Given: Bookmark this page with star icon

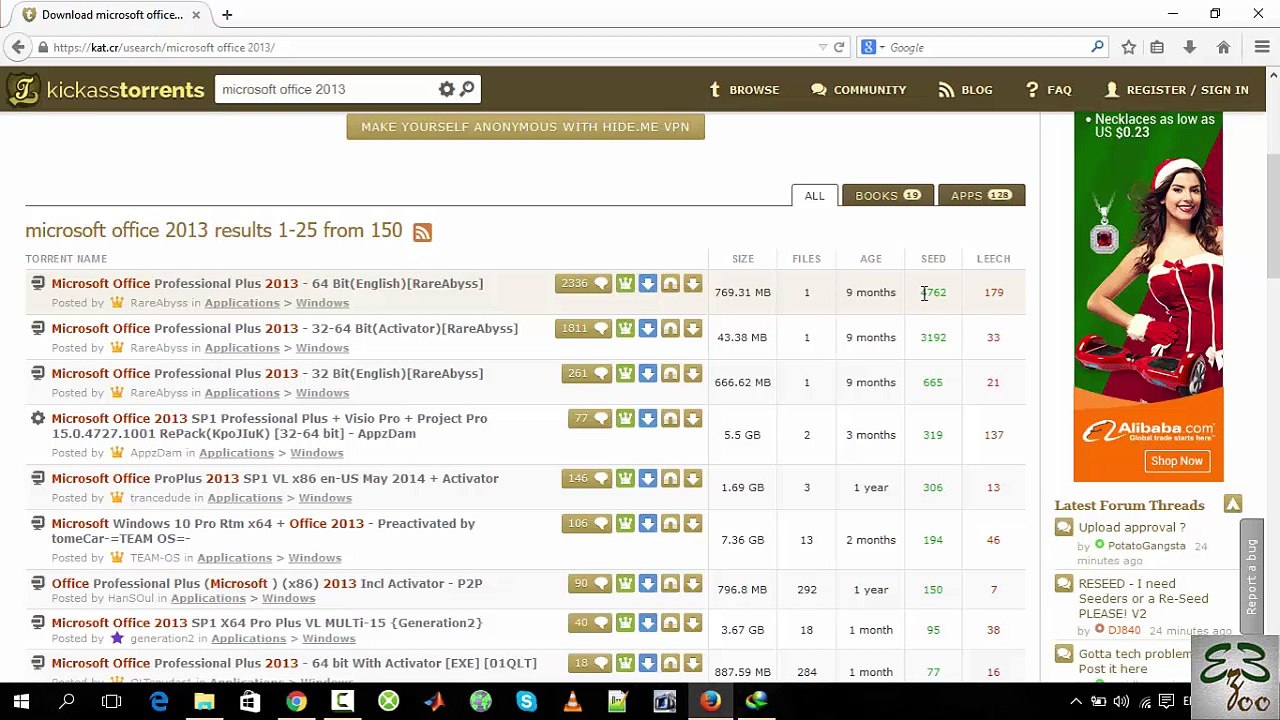Looking at the screenshot, I should coord(1128,47).
